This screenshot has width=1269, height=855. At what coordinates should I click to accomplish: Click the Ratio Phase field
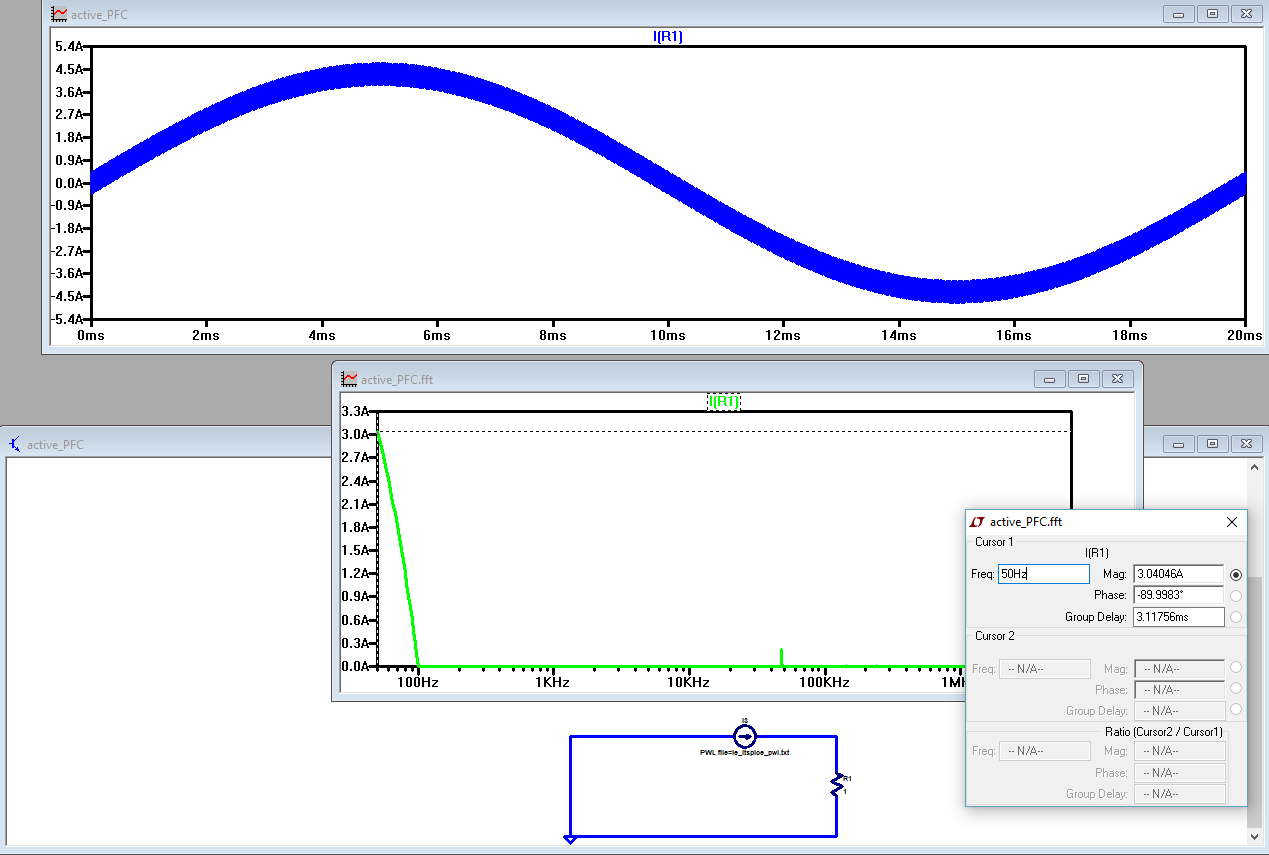[1178, 773]
